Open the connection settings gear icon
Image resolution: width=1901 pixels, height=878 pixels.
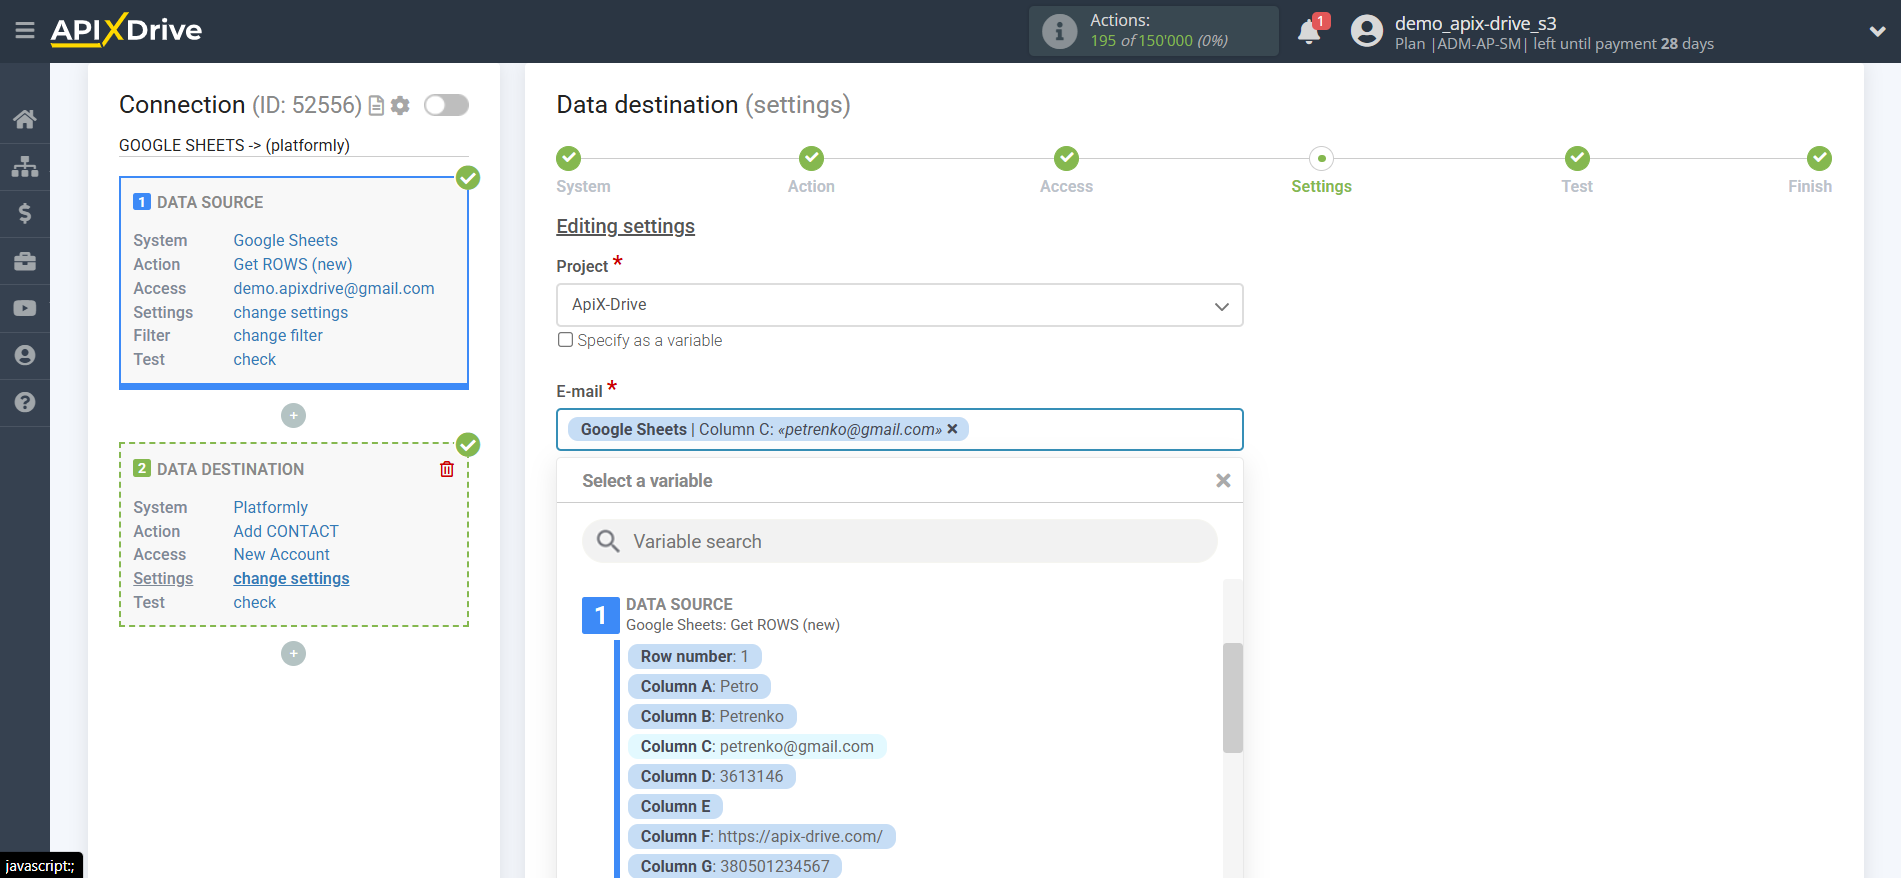[400, 105]
